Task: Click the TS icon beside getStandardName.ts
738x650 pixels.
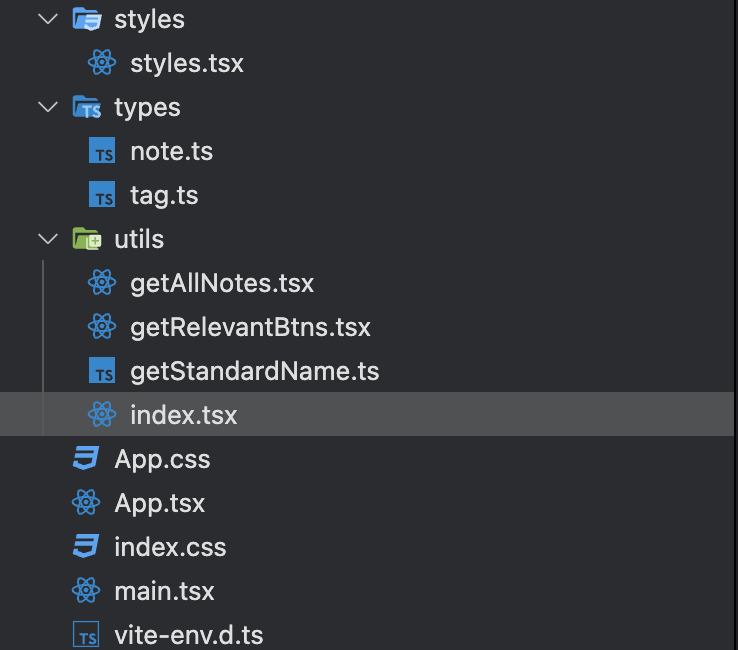Action: [102, 370]
